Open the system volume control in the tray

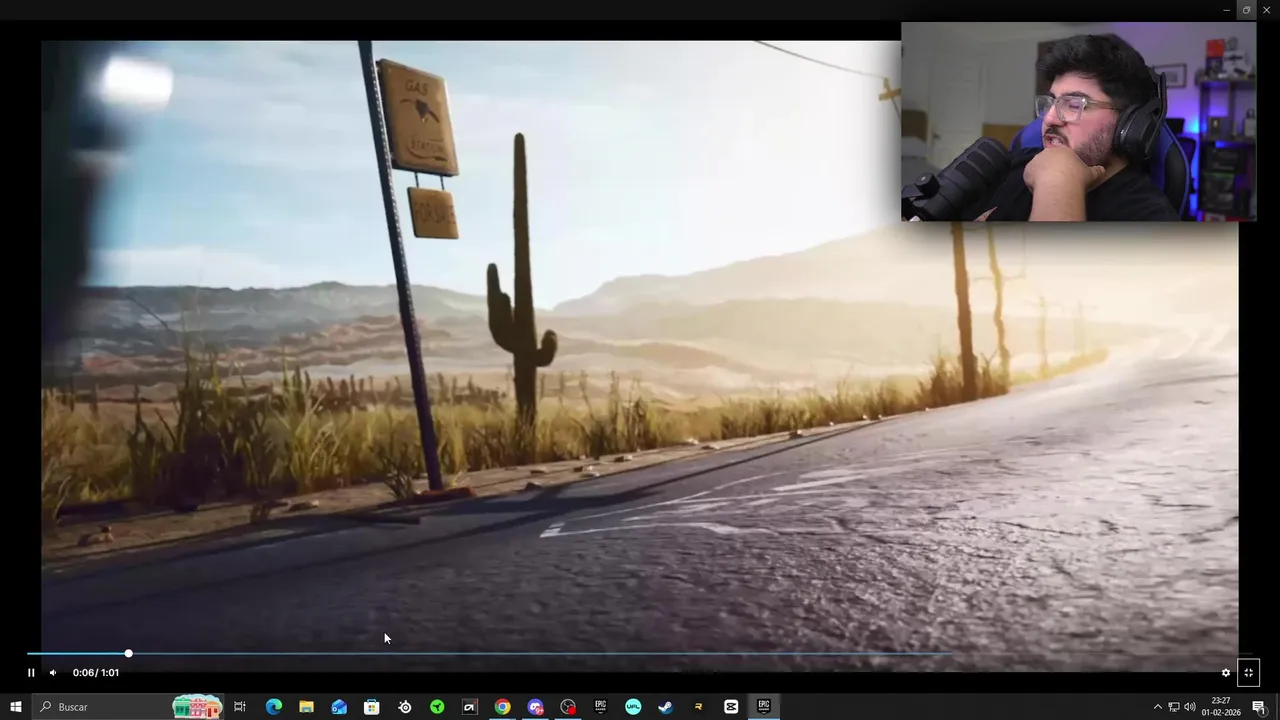pos(1190,707)
